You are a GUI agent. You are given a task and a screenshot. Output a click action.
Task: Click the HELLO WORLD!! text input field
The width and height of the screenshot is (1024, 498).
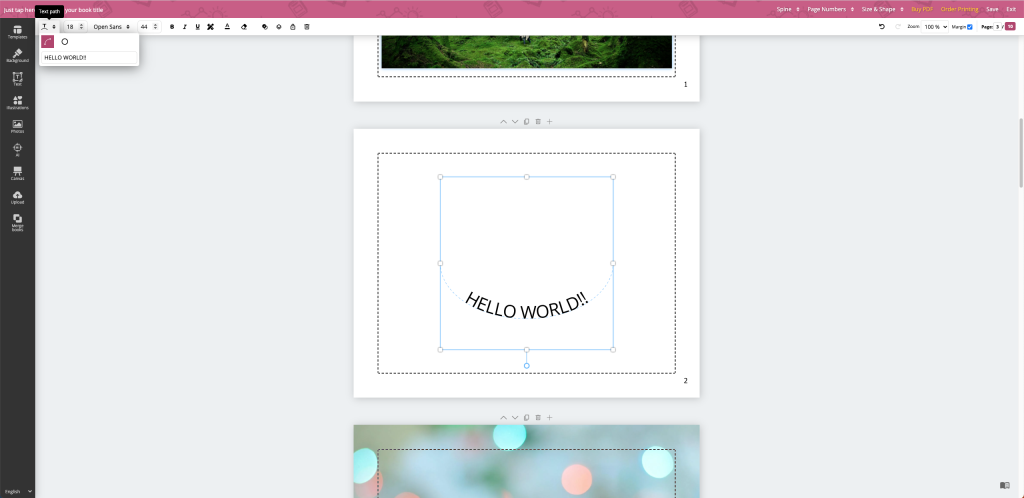click(89, 57)
